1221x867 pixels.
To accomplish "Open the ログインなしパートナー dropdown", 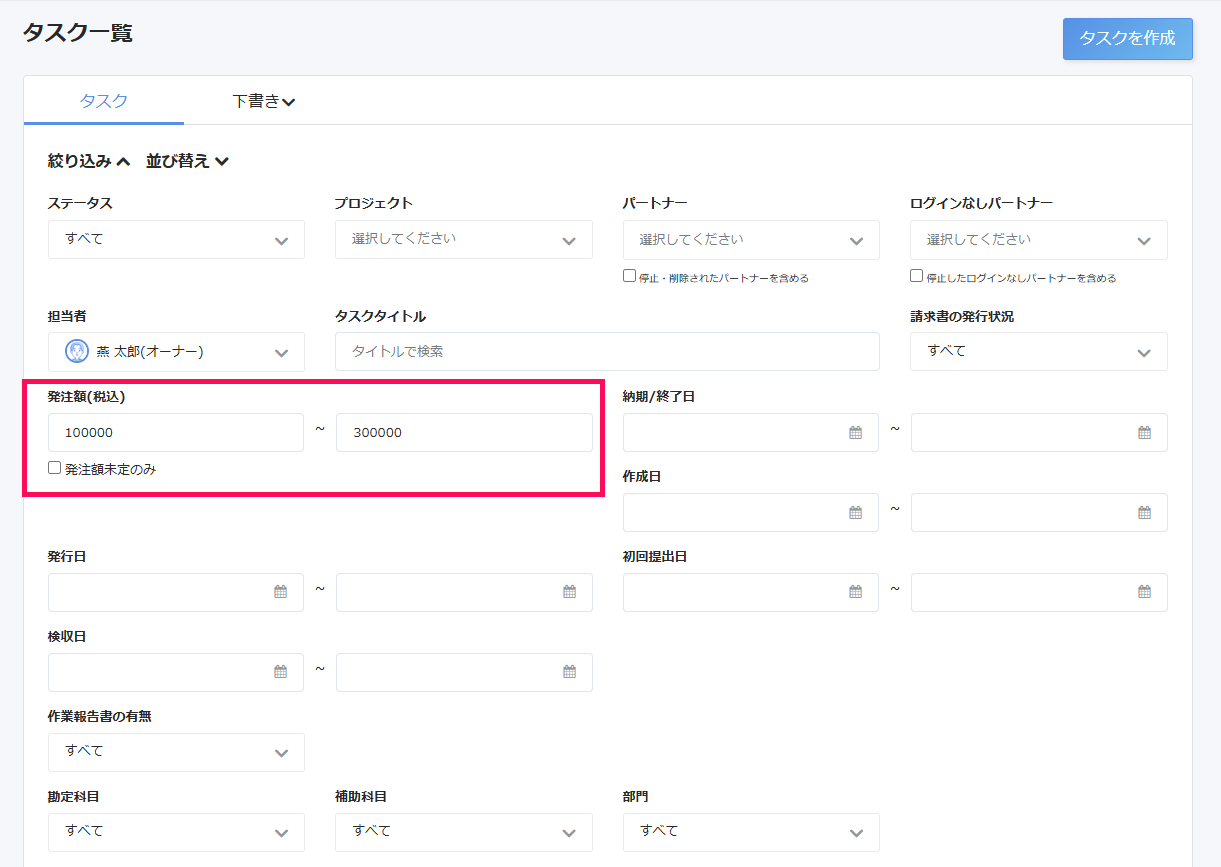I will [1039, 240].
